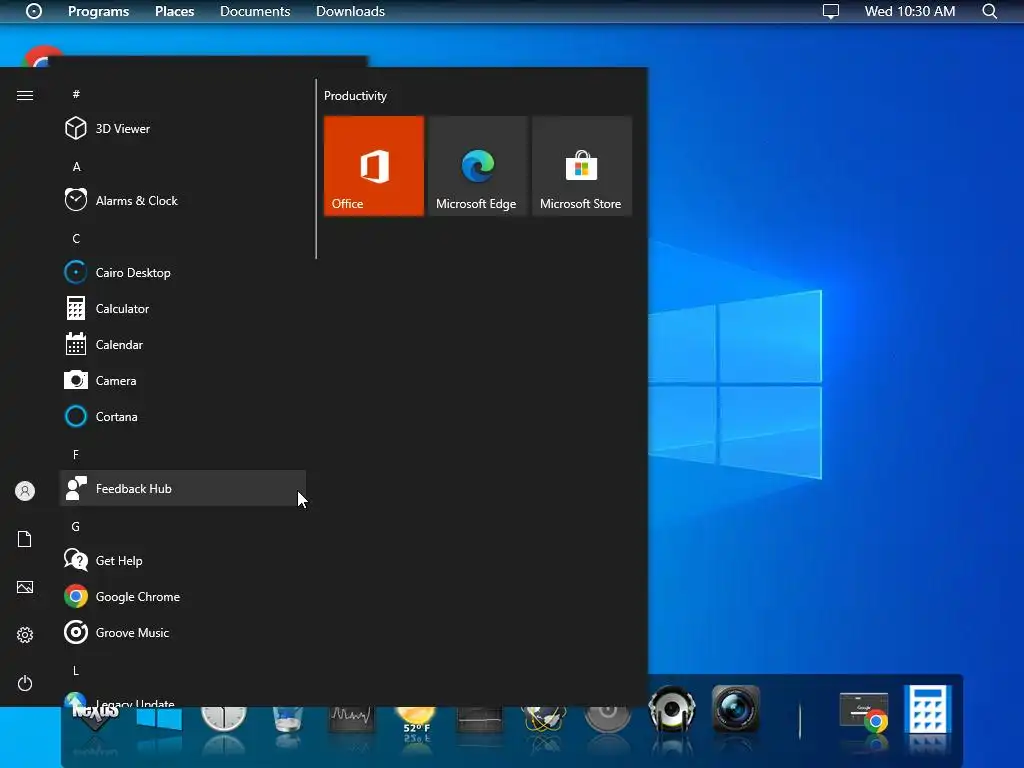This screenshot has width=1024, height=768.
Task: Click the app list scrollbar
Action: click(316, 169)
